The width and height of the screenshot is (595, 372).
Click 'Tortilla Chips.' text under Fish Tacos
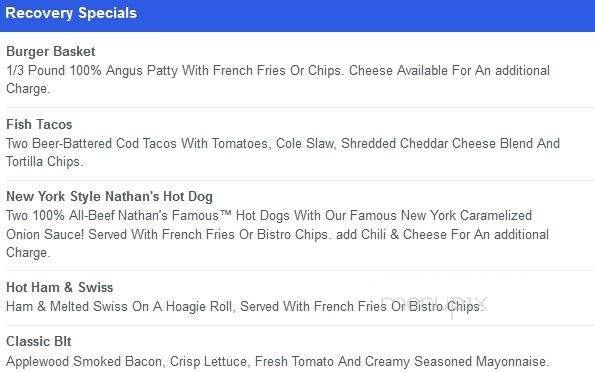(45, 162)
